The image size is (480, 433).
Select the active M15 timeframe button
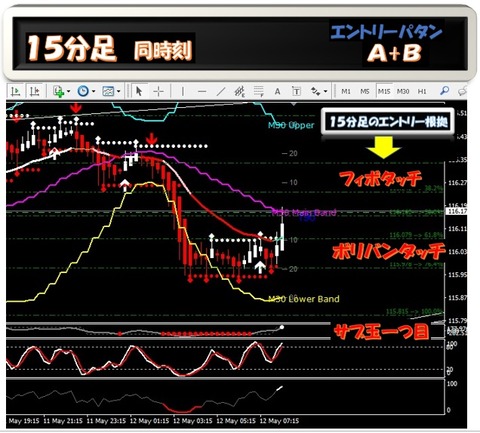click(384, 91)
